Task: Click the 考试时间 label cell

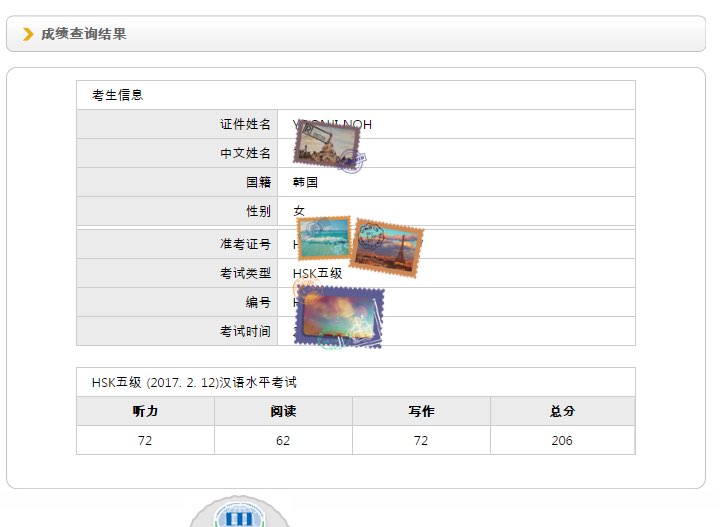Action: pyautogui.click(x=177, y=331)
